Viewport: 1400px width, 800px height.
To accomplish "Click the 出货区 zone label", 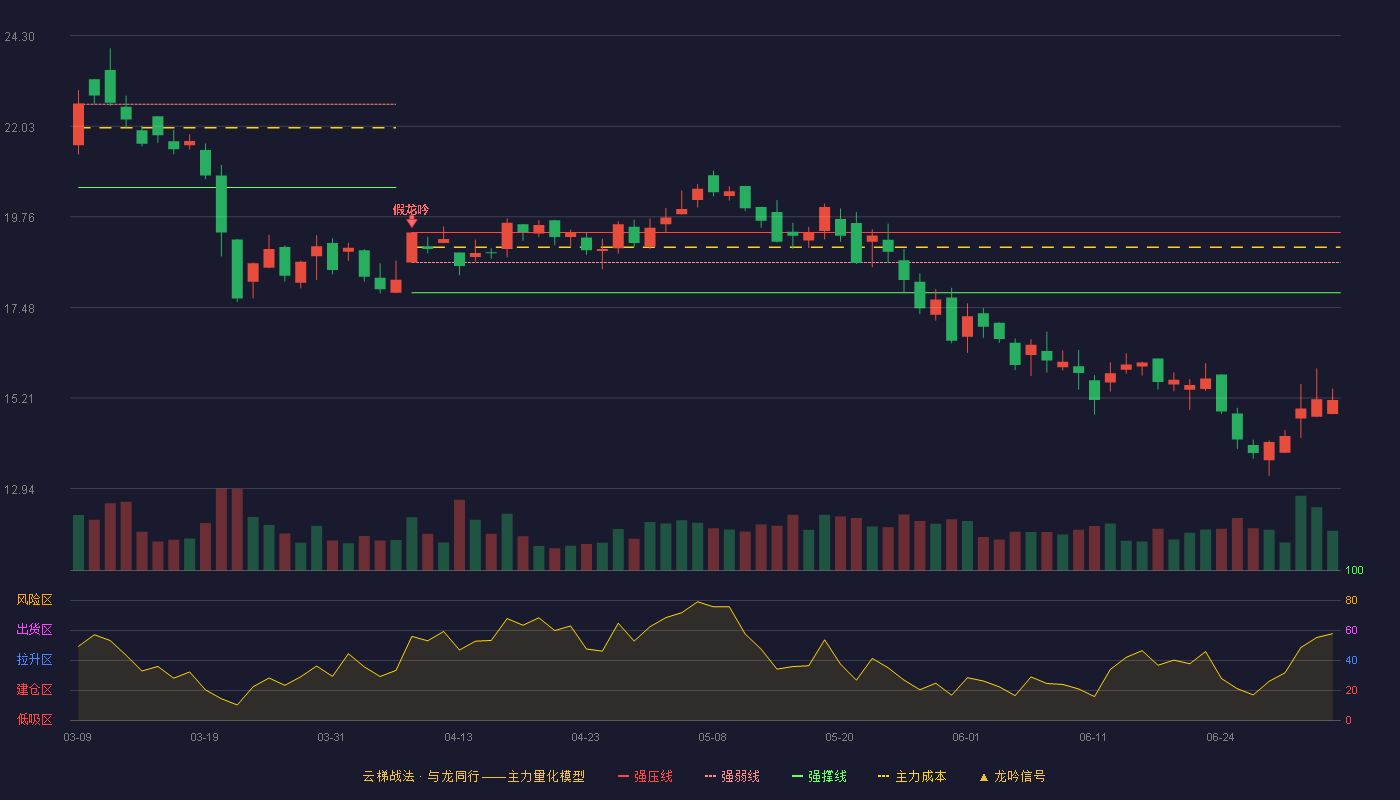I will pos(34,630).
